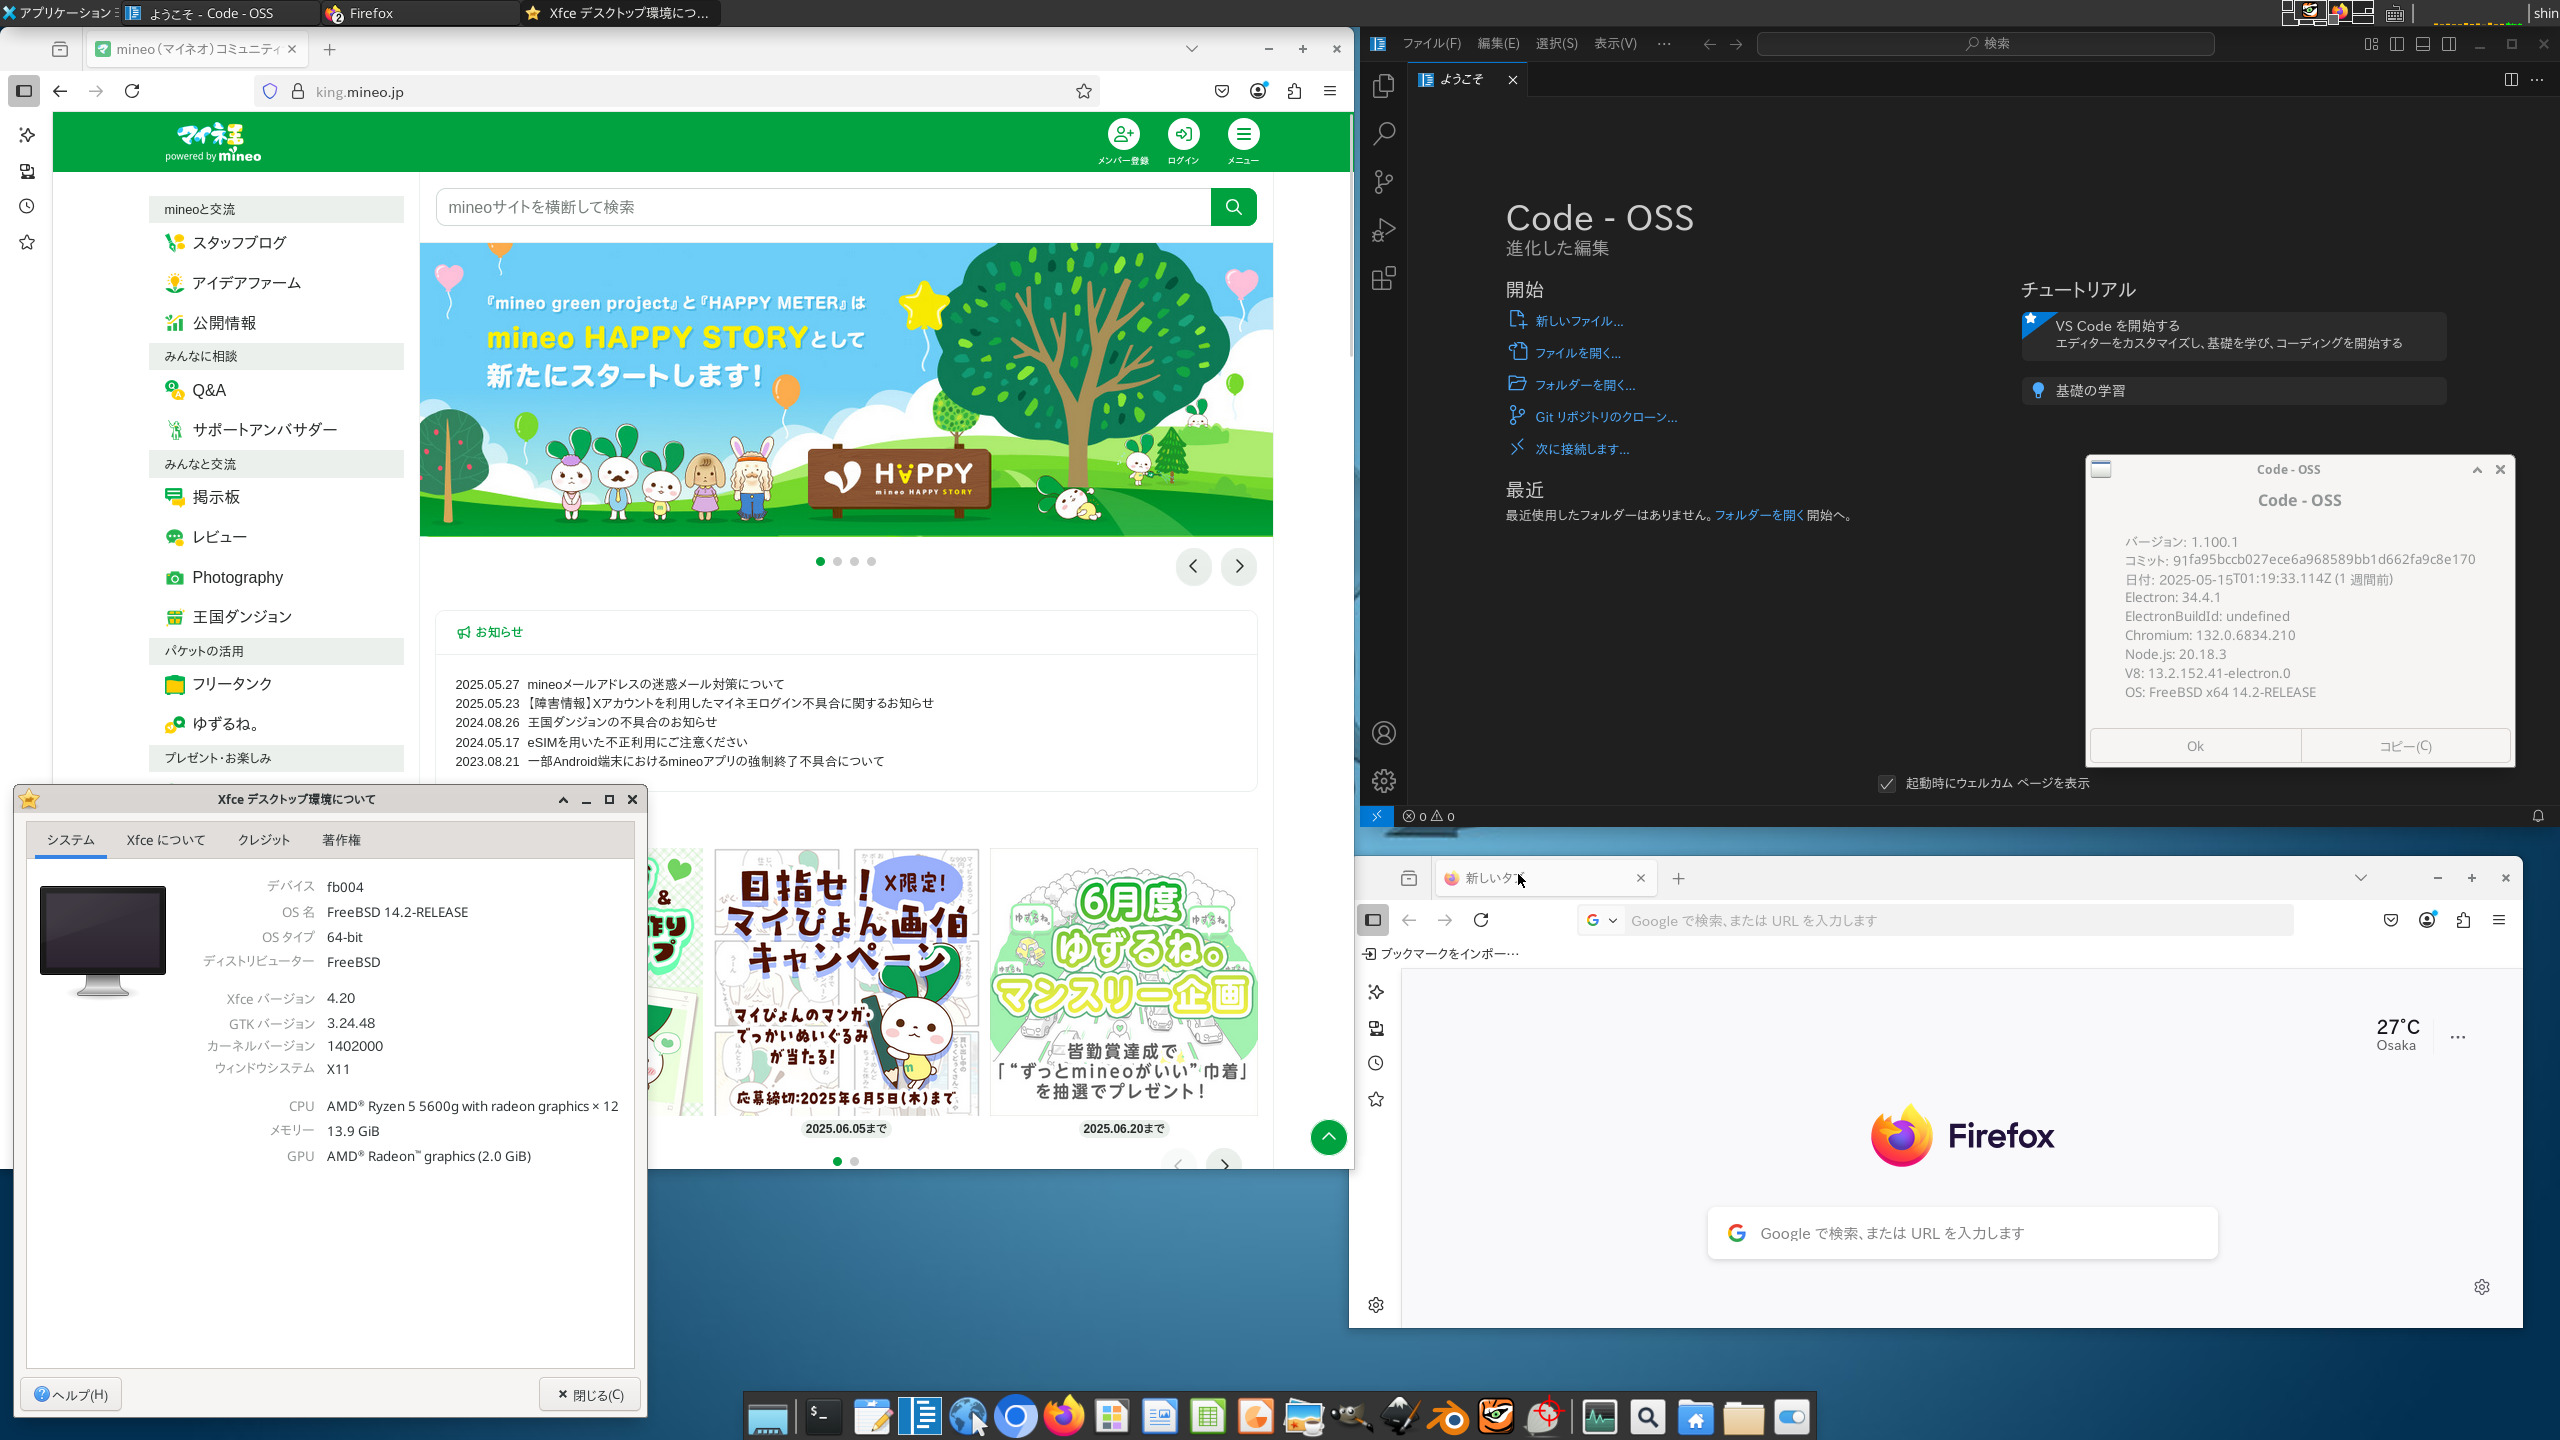The width and height of the screenshot is (2560, 1440).
Task: Open the Explorer view in Code - OSS
Action: 1384,86
